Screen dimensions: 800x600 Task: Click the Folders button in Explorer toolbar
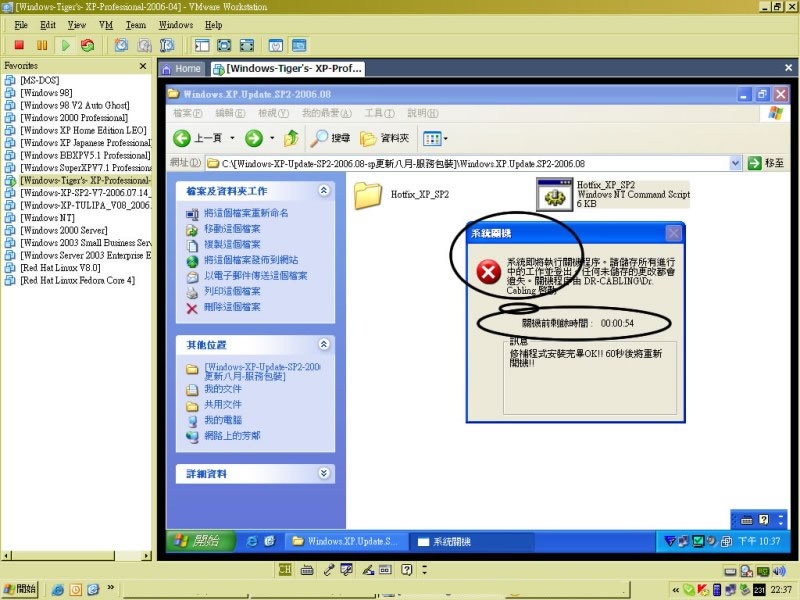point(385,138)
